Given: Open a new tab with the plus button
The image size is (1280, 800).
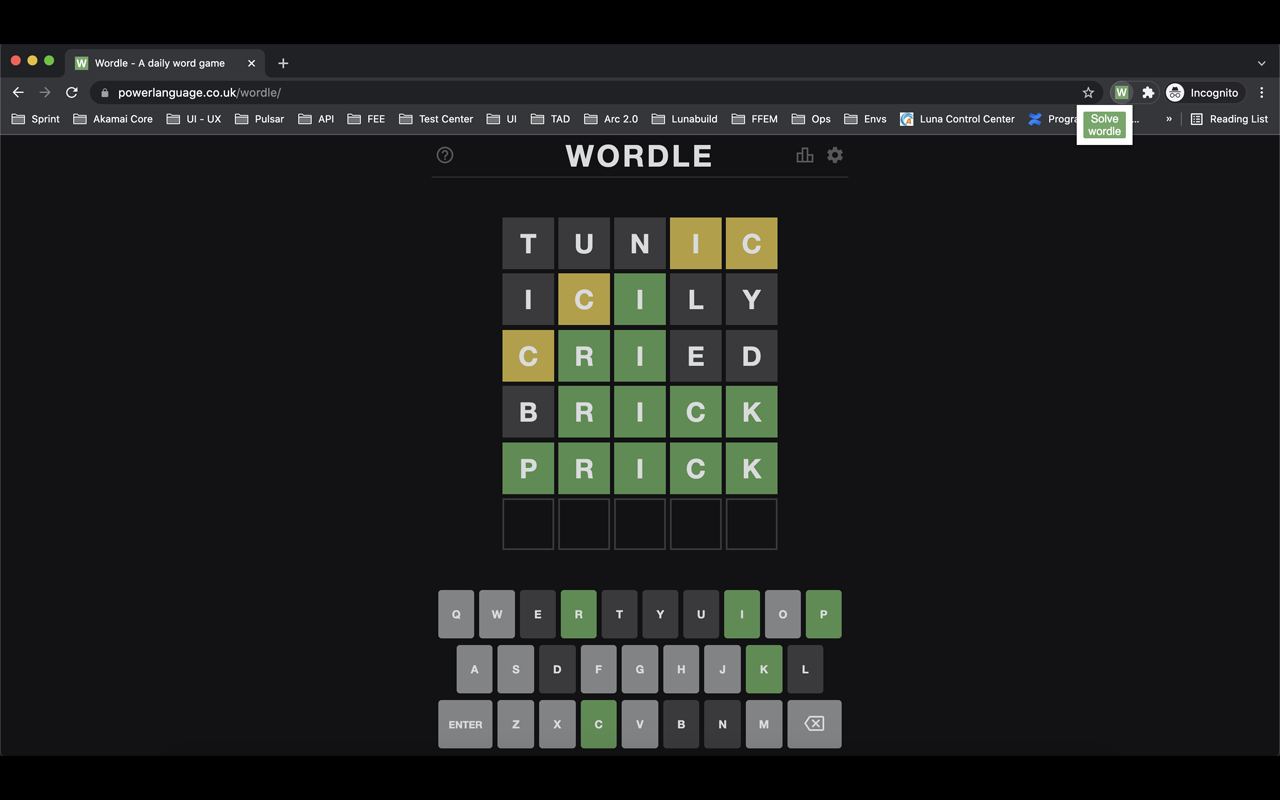Looking at the screenshot, I should tap(283, 63).
